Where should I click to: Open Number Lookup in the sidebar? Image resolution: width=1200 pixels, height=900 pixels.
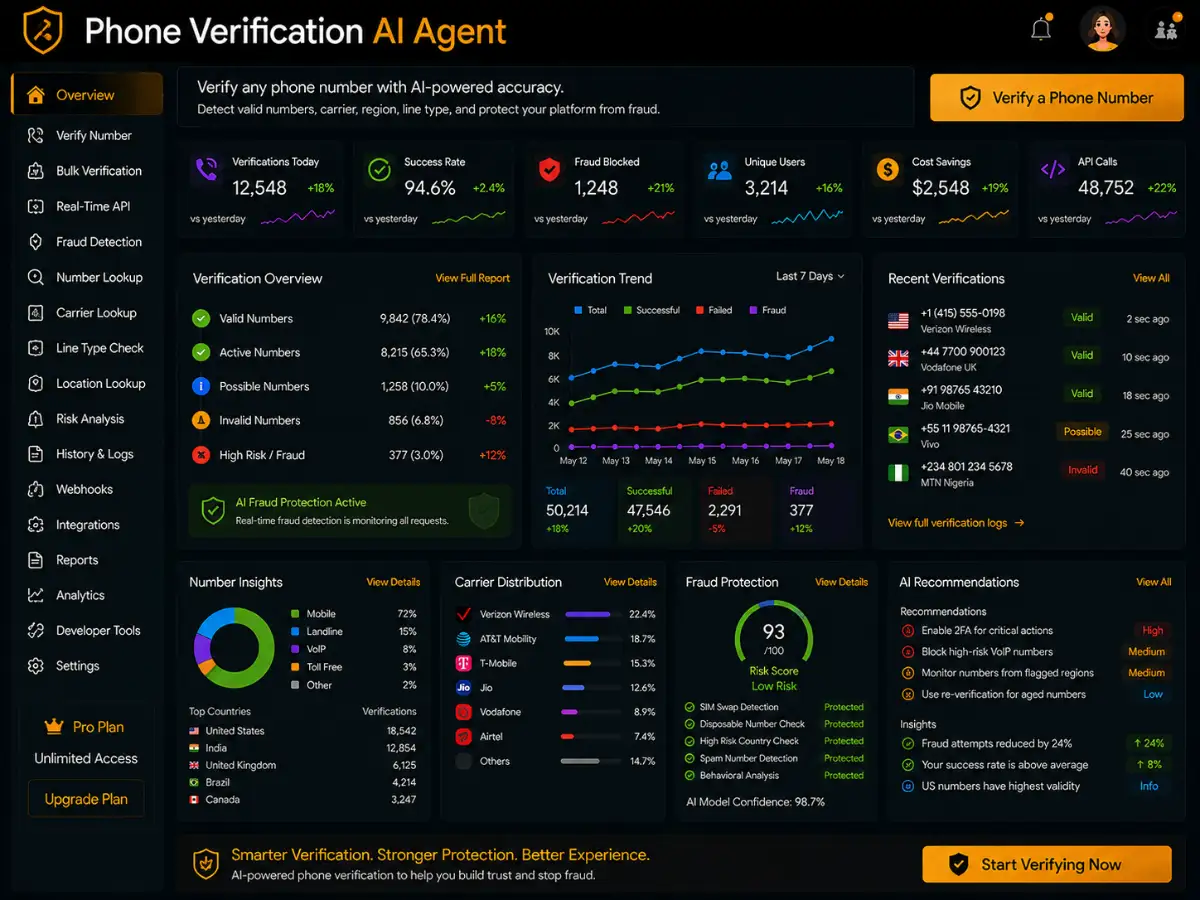point(86,277)
